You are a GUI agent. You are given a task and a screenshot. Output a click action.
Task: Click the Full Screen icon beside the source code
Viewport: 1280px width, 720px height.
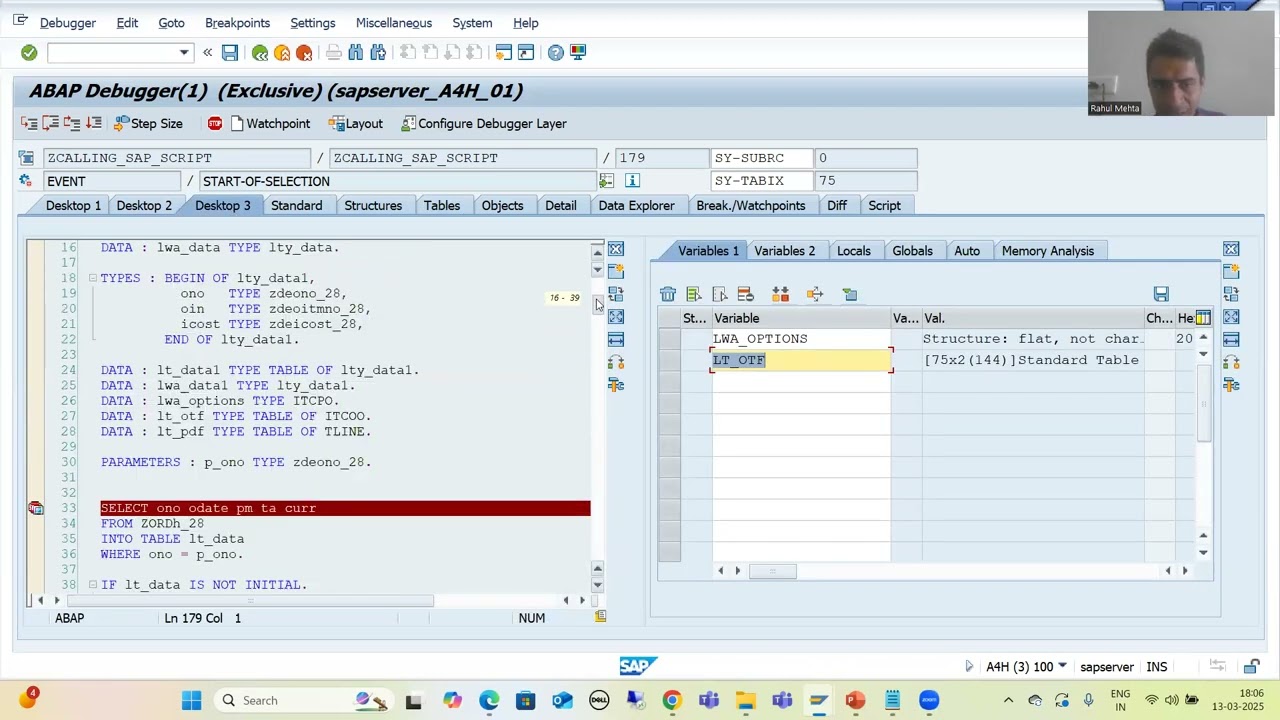click(616, 317)
